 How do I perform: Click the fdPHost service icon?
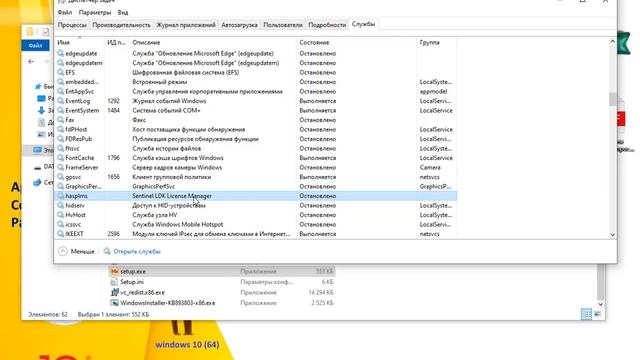[x=60, y=129]
